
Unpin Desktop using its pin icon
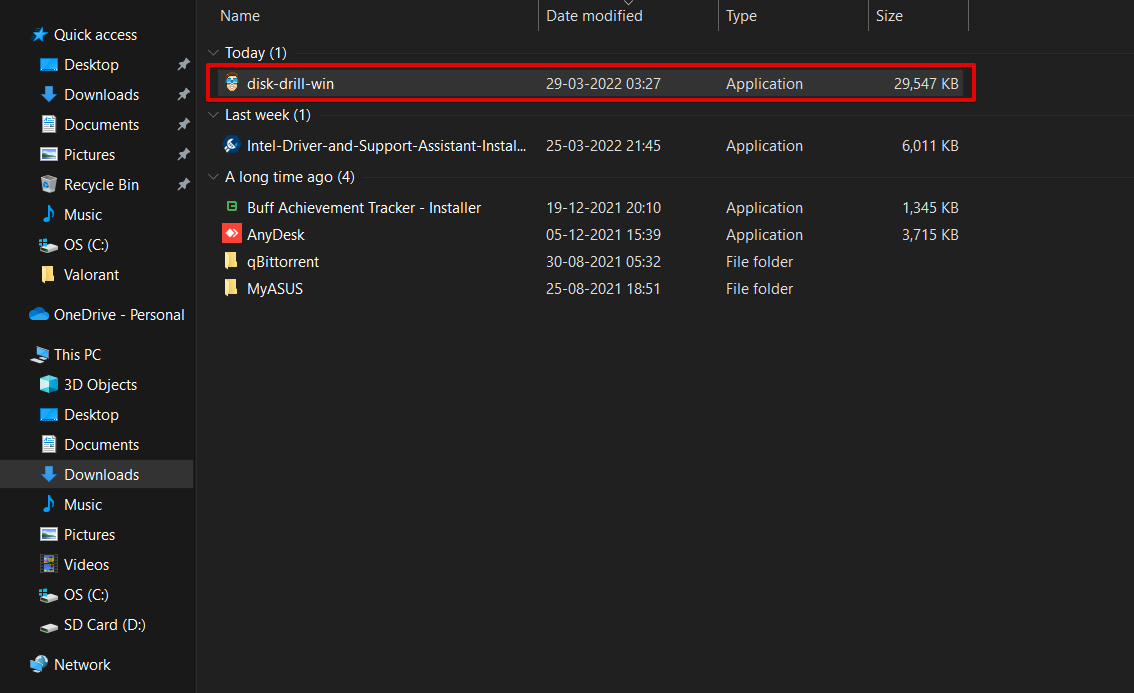pos(184,64)
